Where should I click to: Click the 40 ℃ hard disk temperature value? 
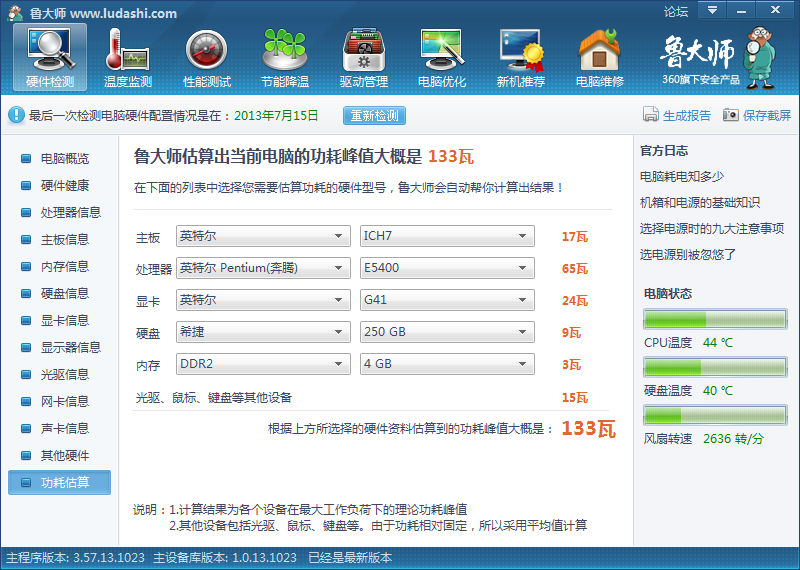(717, 391)
